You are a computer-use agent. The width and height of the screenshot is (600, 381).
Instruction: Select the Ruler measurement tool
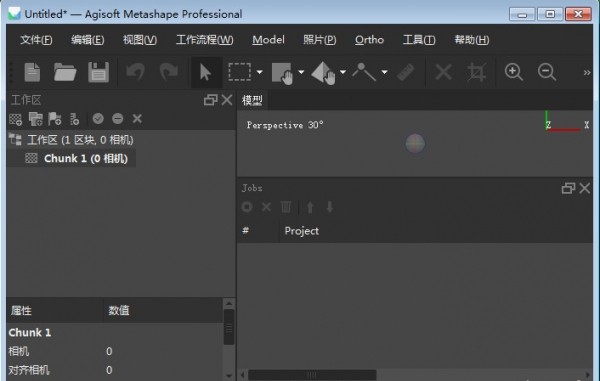[406, 72]
